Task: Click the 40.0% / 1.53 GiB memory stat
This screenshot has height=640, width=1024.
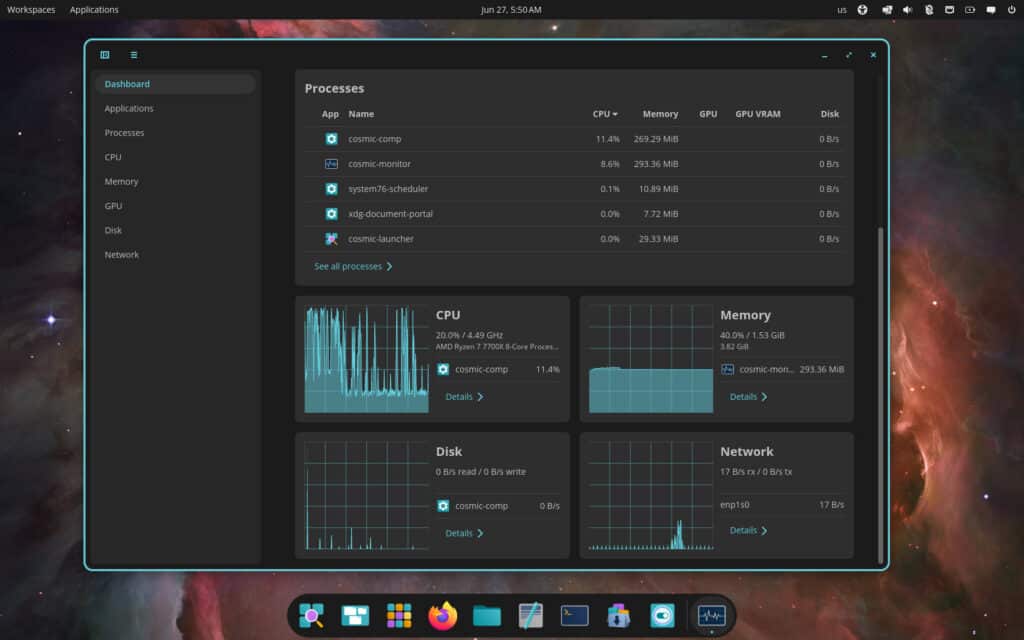Action: [752, 336]
